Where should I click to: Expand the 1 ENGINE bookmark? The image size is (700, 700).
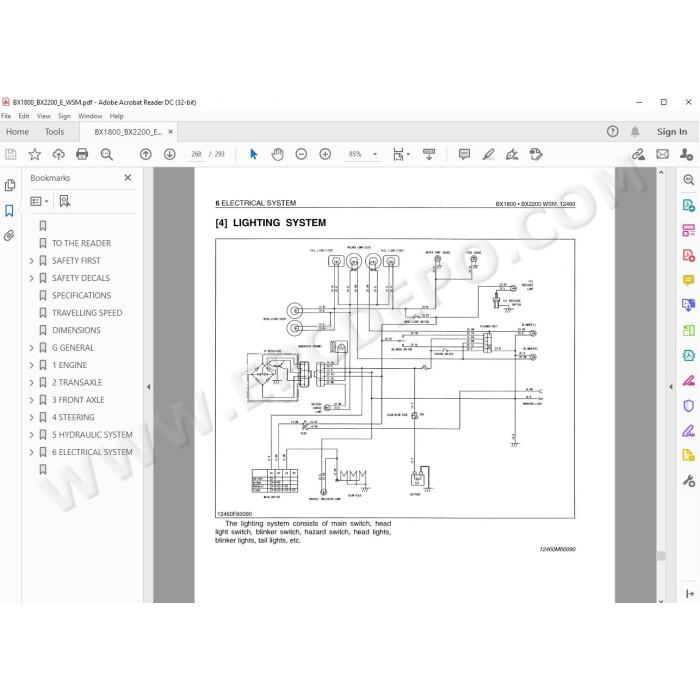(31, 365)
